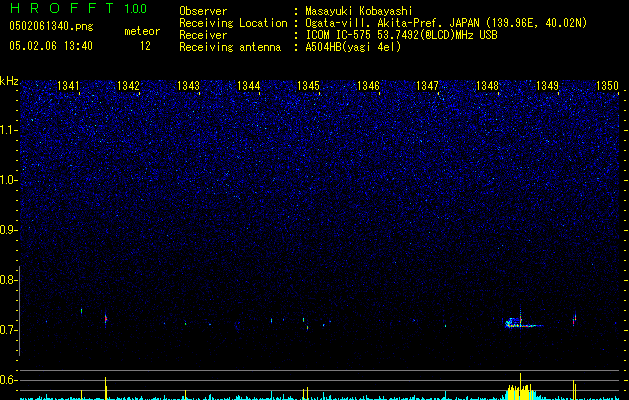This screenshot has height=400, width=629.
Task: Click the 1341 time axis label
Action: click(x=68, y=85)
